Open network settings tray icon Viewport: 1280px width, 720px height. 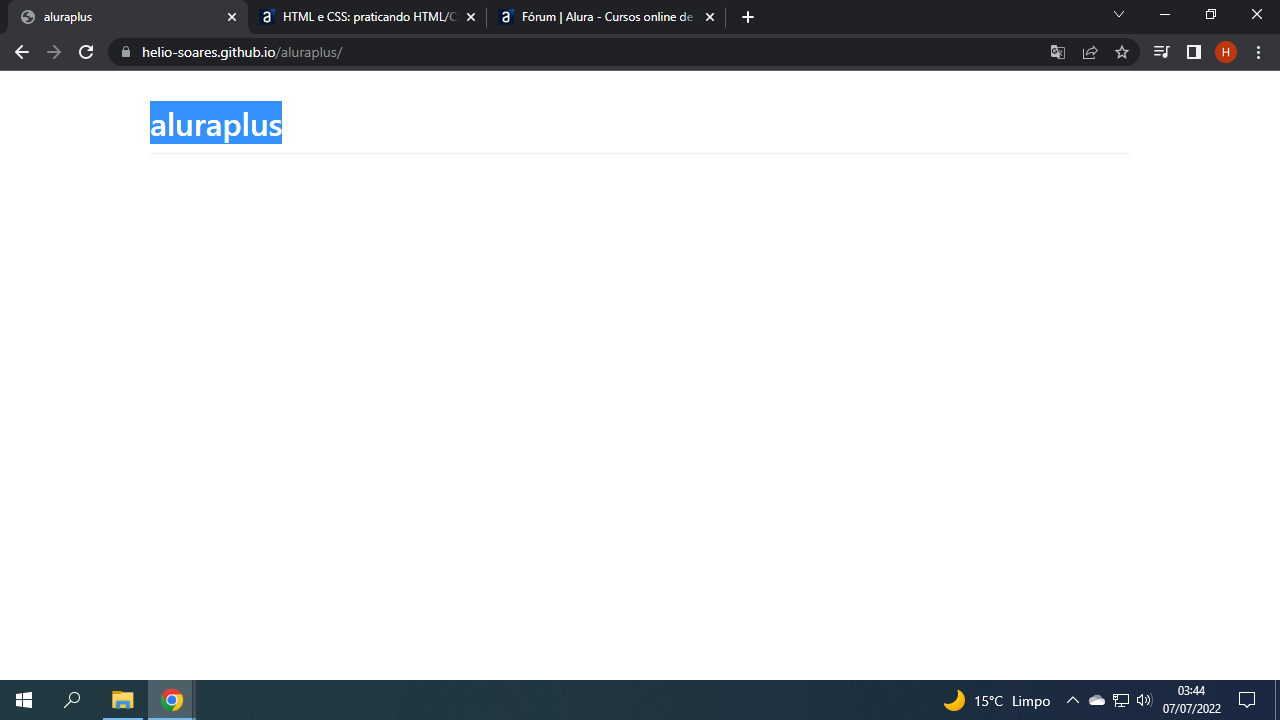[x=1121, y=701]
